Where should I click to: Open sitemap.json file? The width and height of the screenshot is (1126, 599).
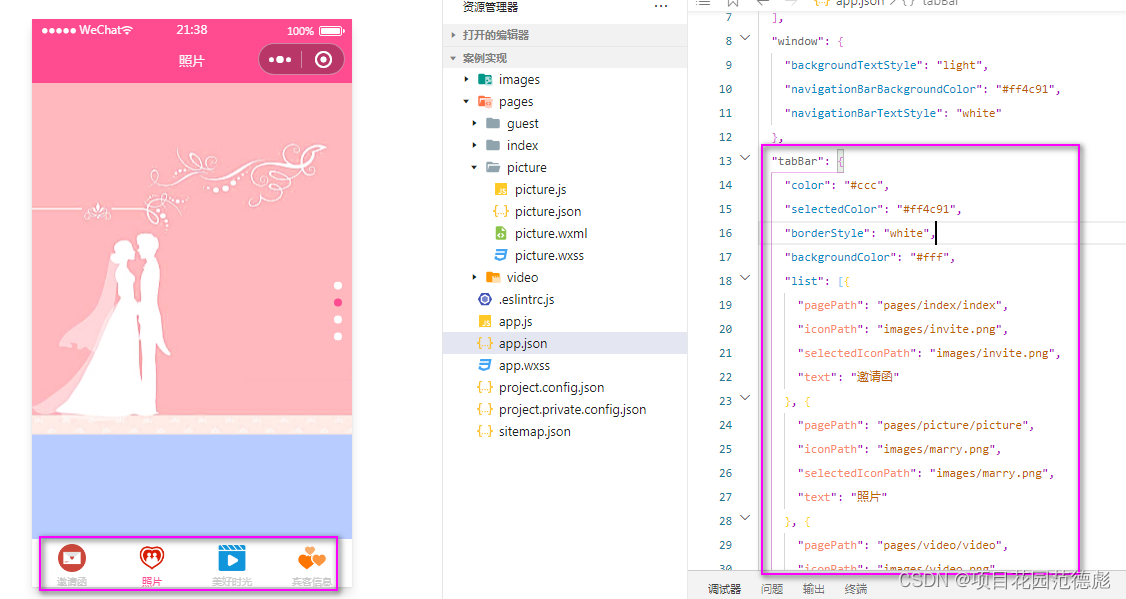click(535, 432)
